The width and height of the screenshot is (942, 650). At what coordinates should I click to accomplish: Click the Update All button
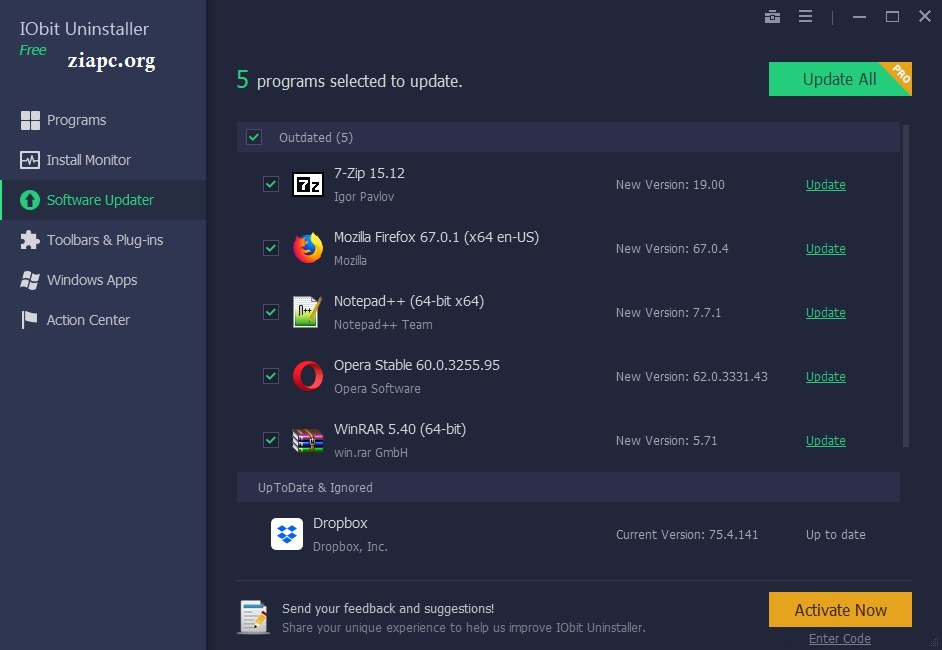coord(840,79)
